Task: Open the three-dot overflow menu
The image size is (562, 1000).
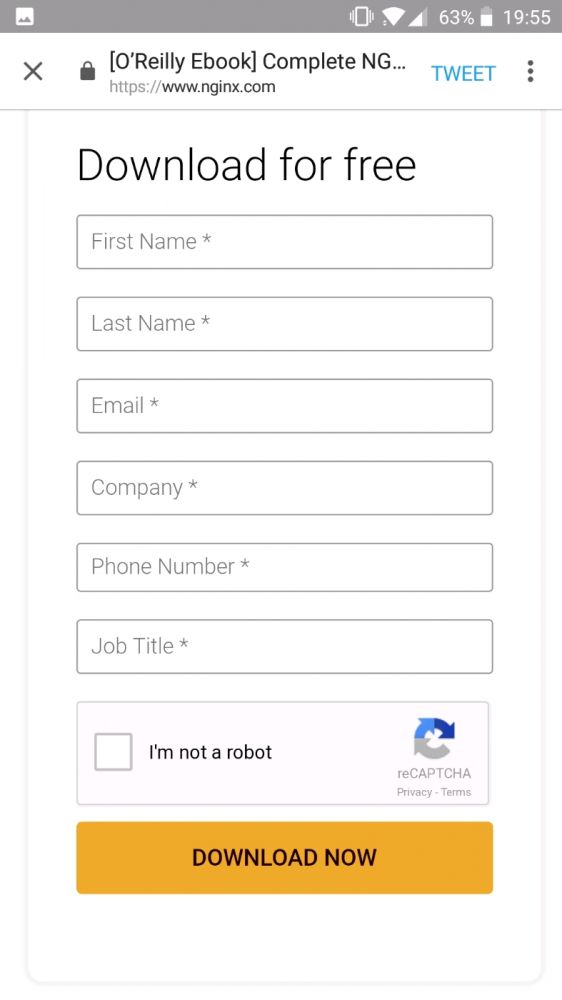Action: (530, 71)
